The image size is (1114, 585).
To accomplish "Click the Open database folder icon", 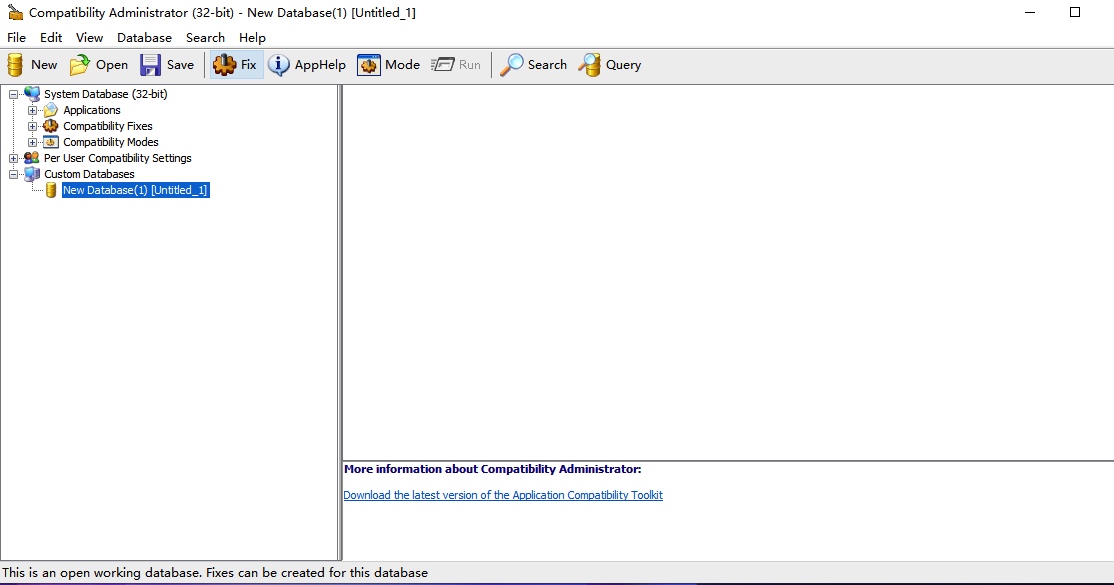I will point(80,65).
